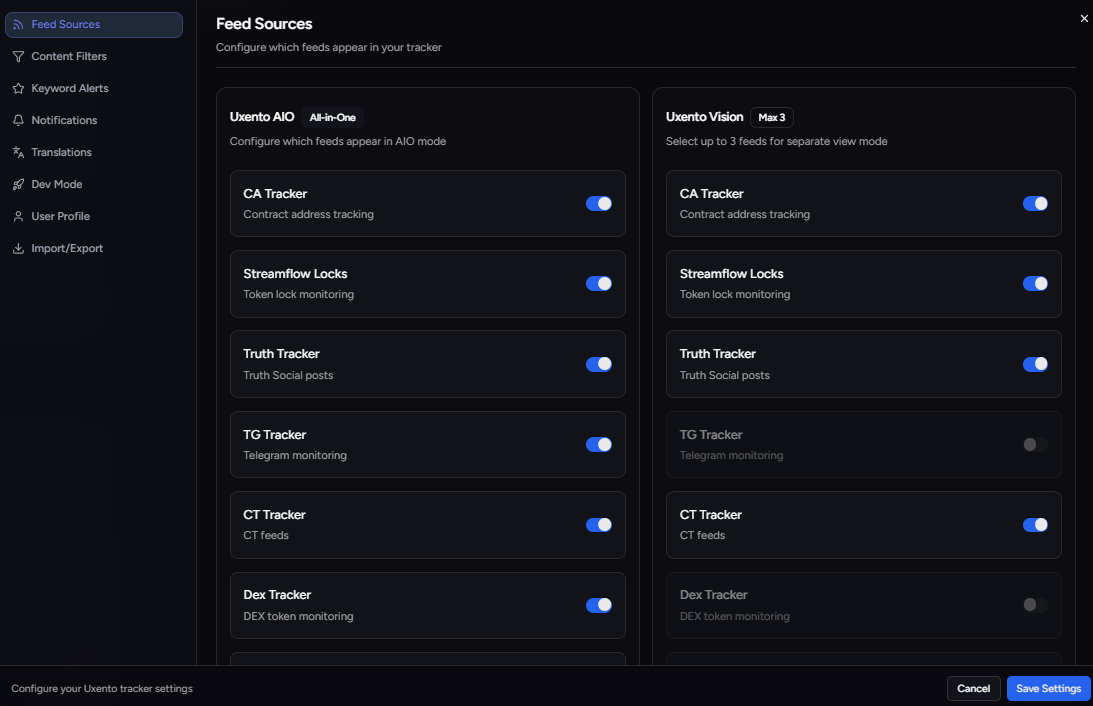Open Import/Export via the download icon
Viewport: 1093px width, 706px height.
(x=18, y=248)
